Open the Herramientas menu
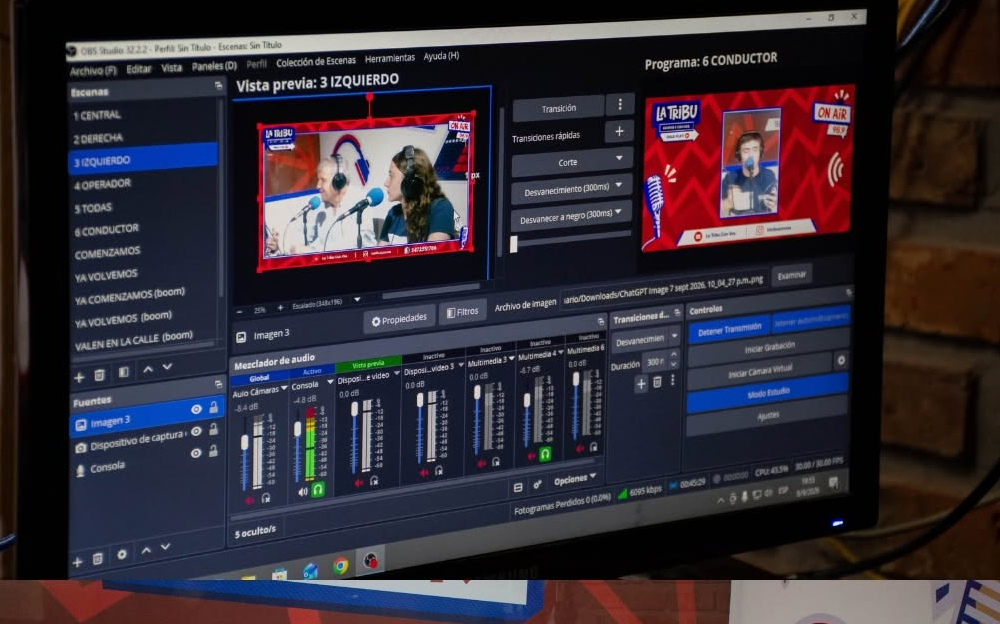 click(x=390, y=58)
